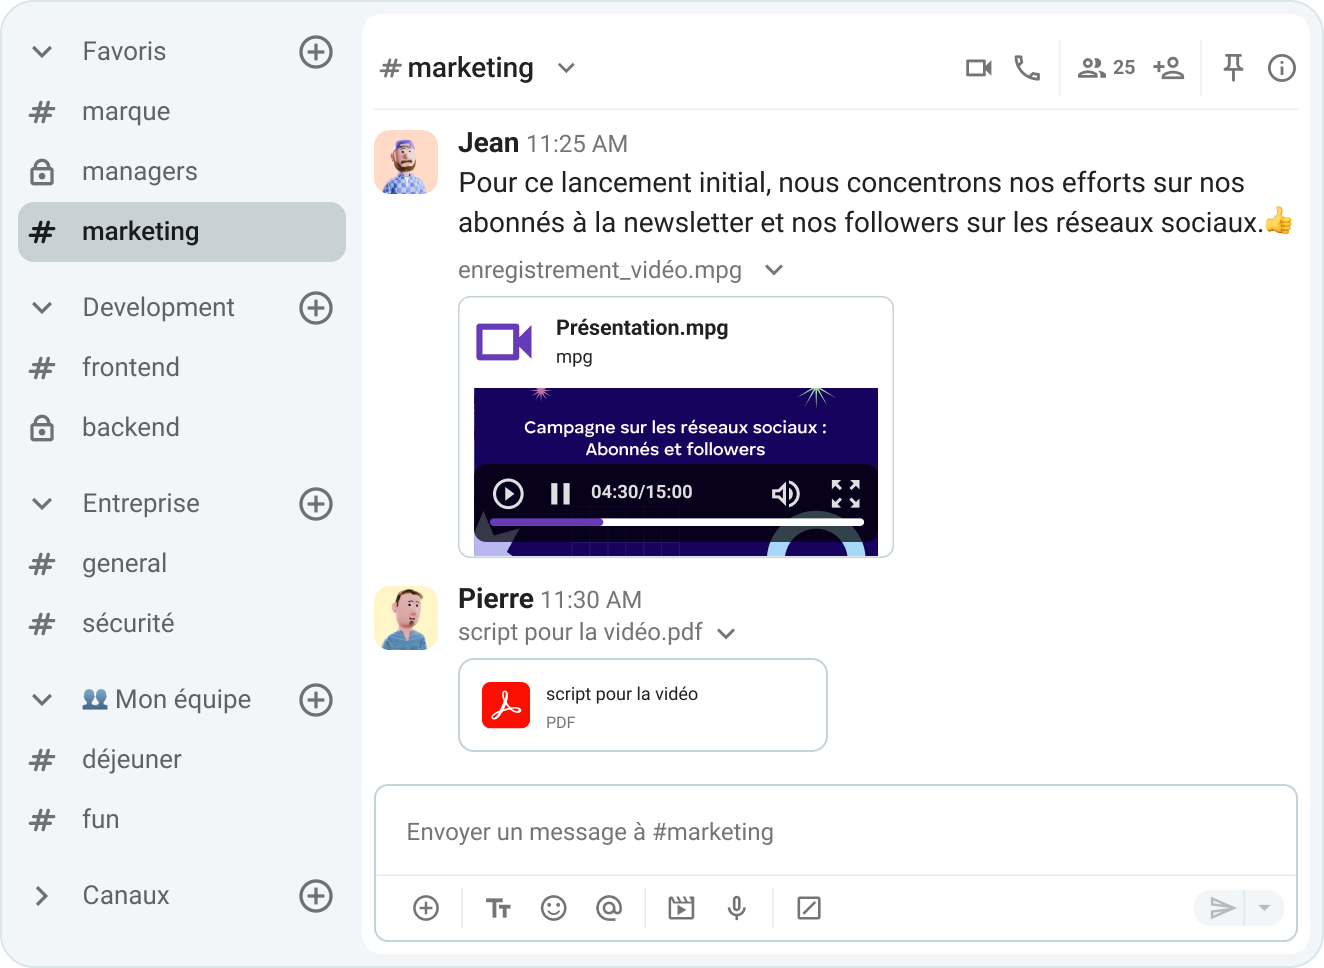Pause the Présentation.mpg video playback
Screen dimensions: 1324x968
559,493
